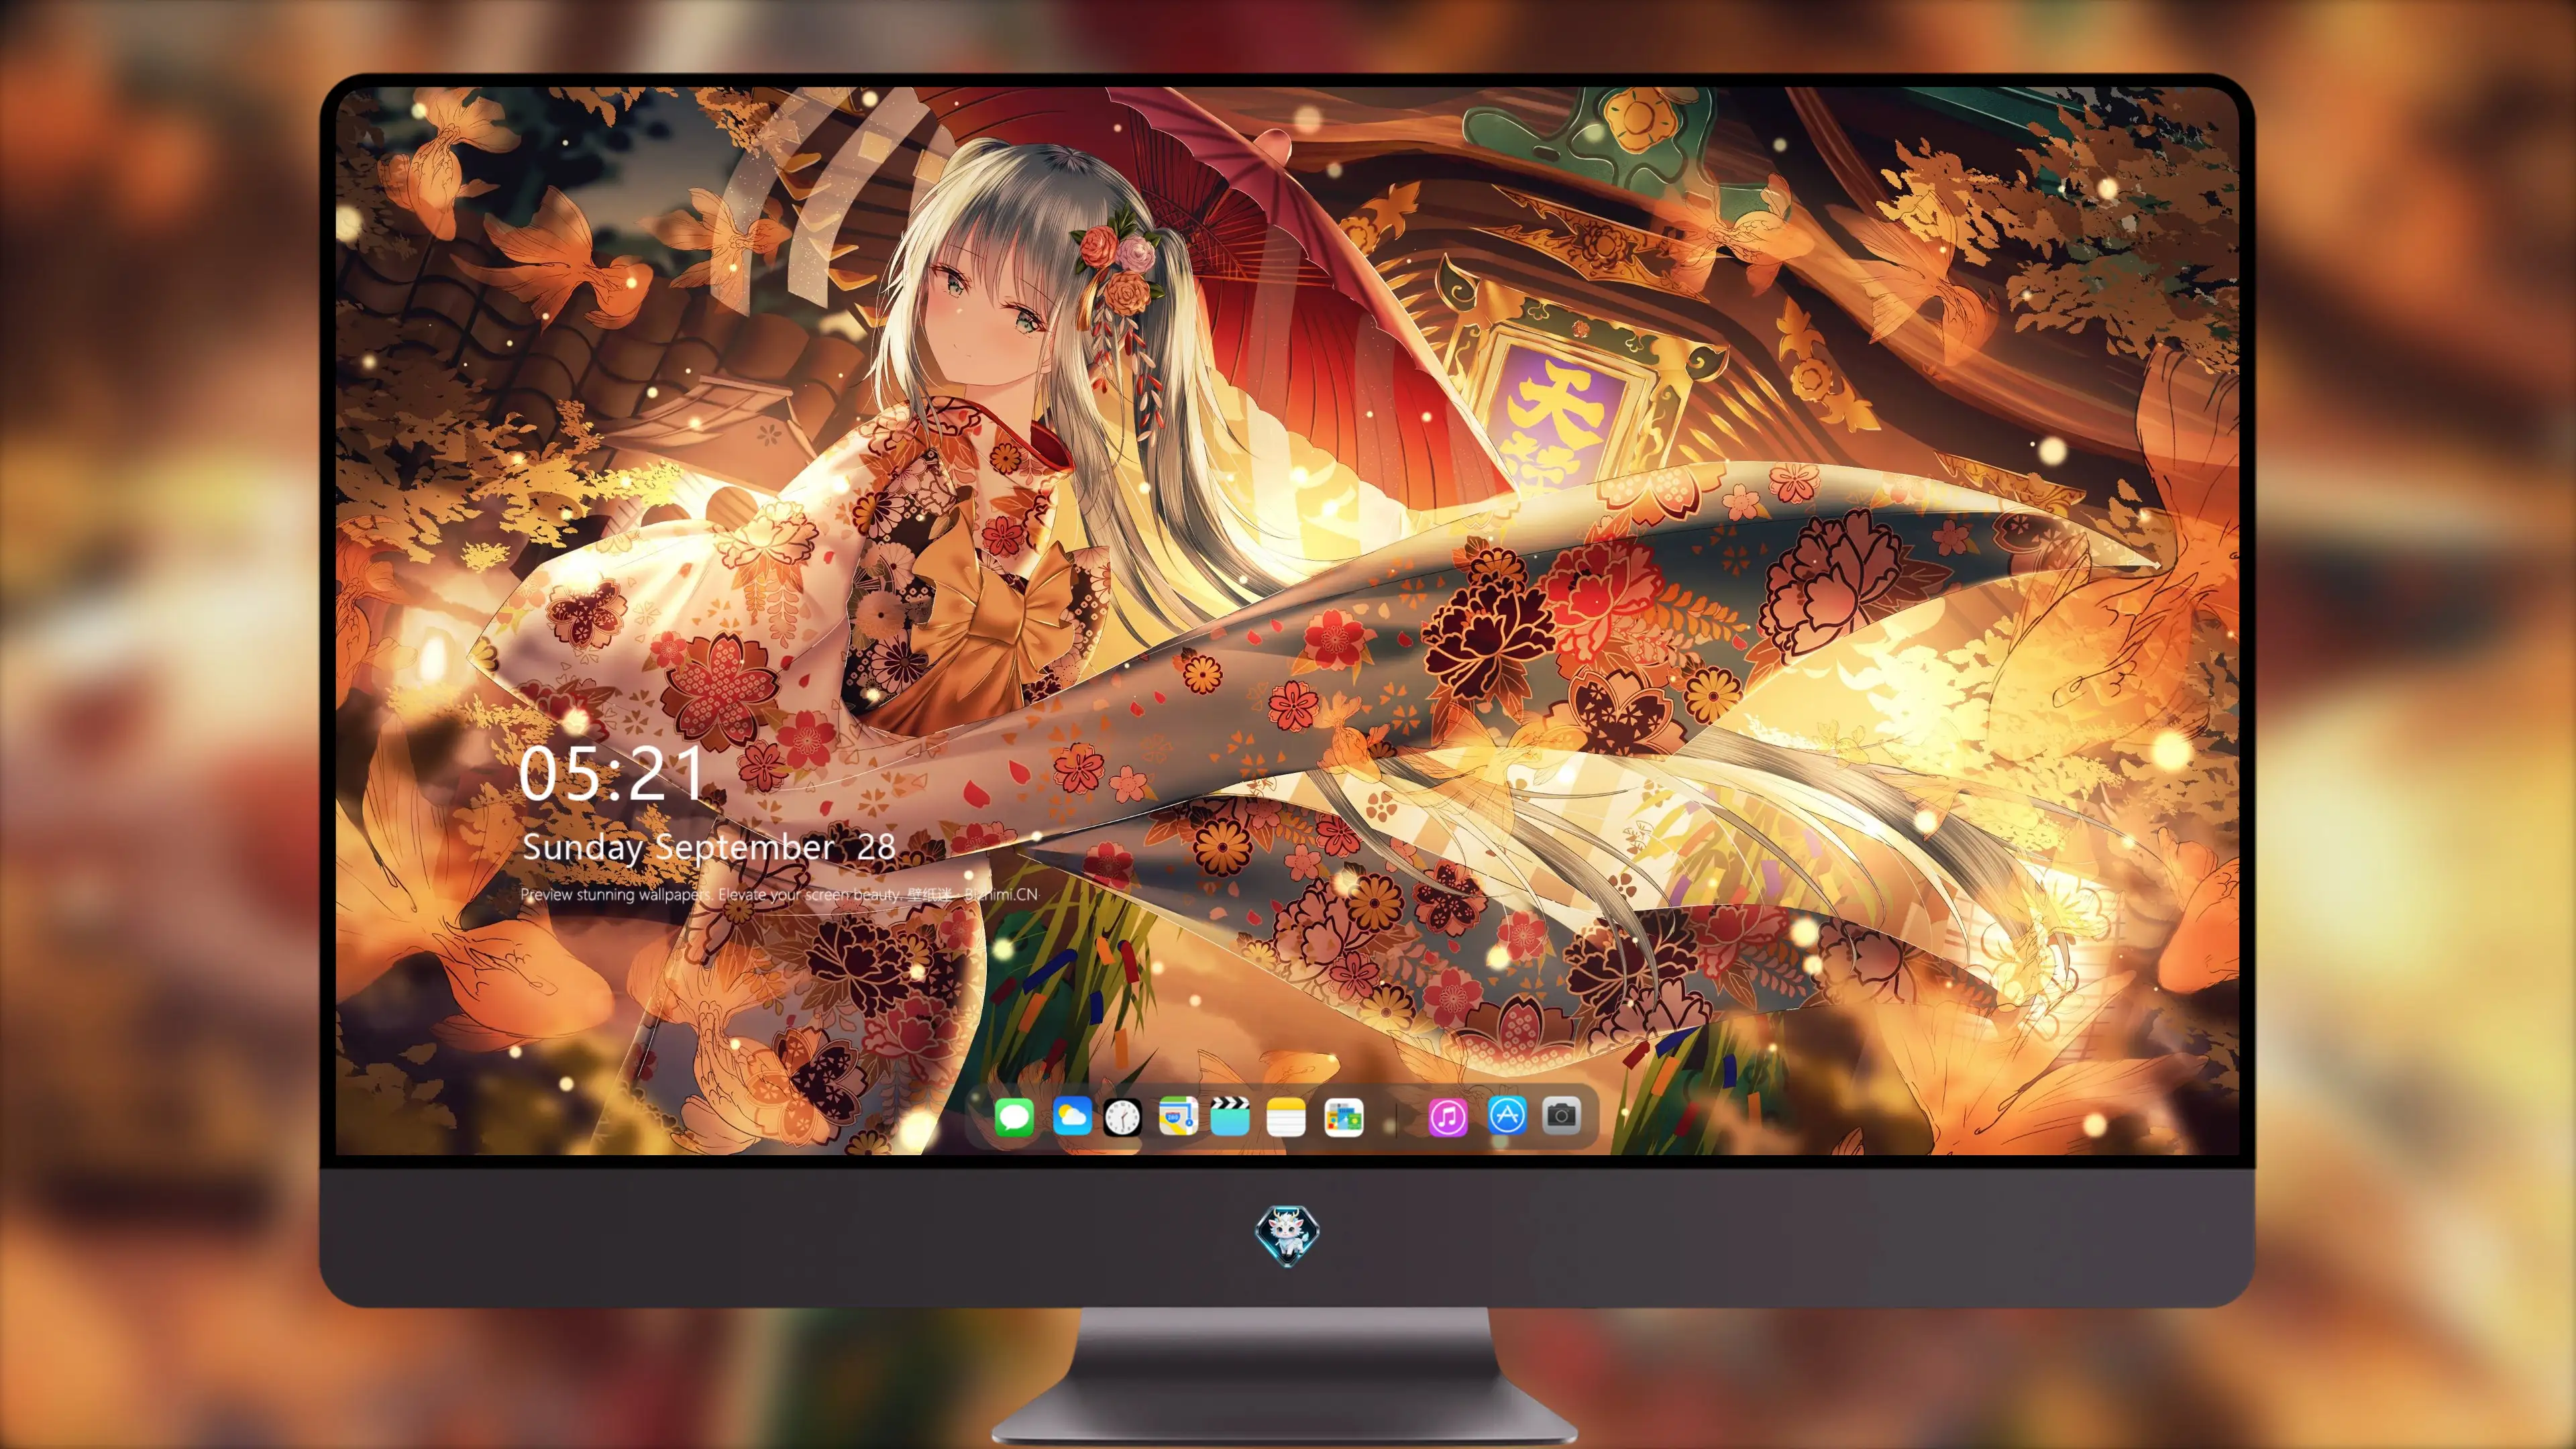Click the dragon logo badge below the screen
This screenshot has height=1449, width=2576.
click(x=1287, y=1236)
